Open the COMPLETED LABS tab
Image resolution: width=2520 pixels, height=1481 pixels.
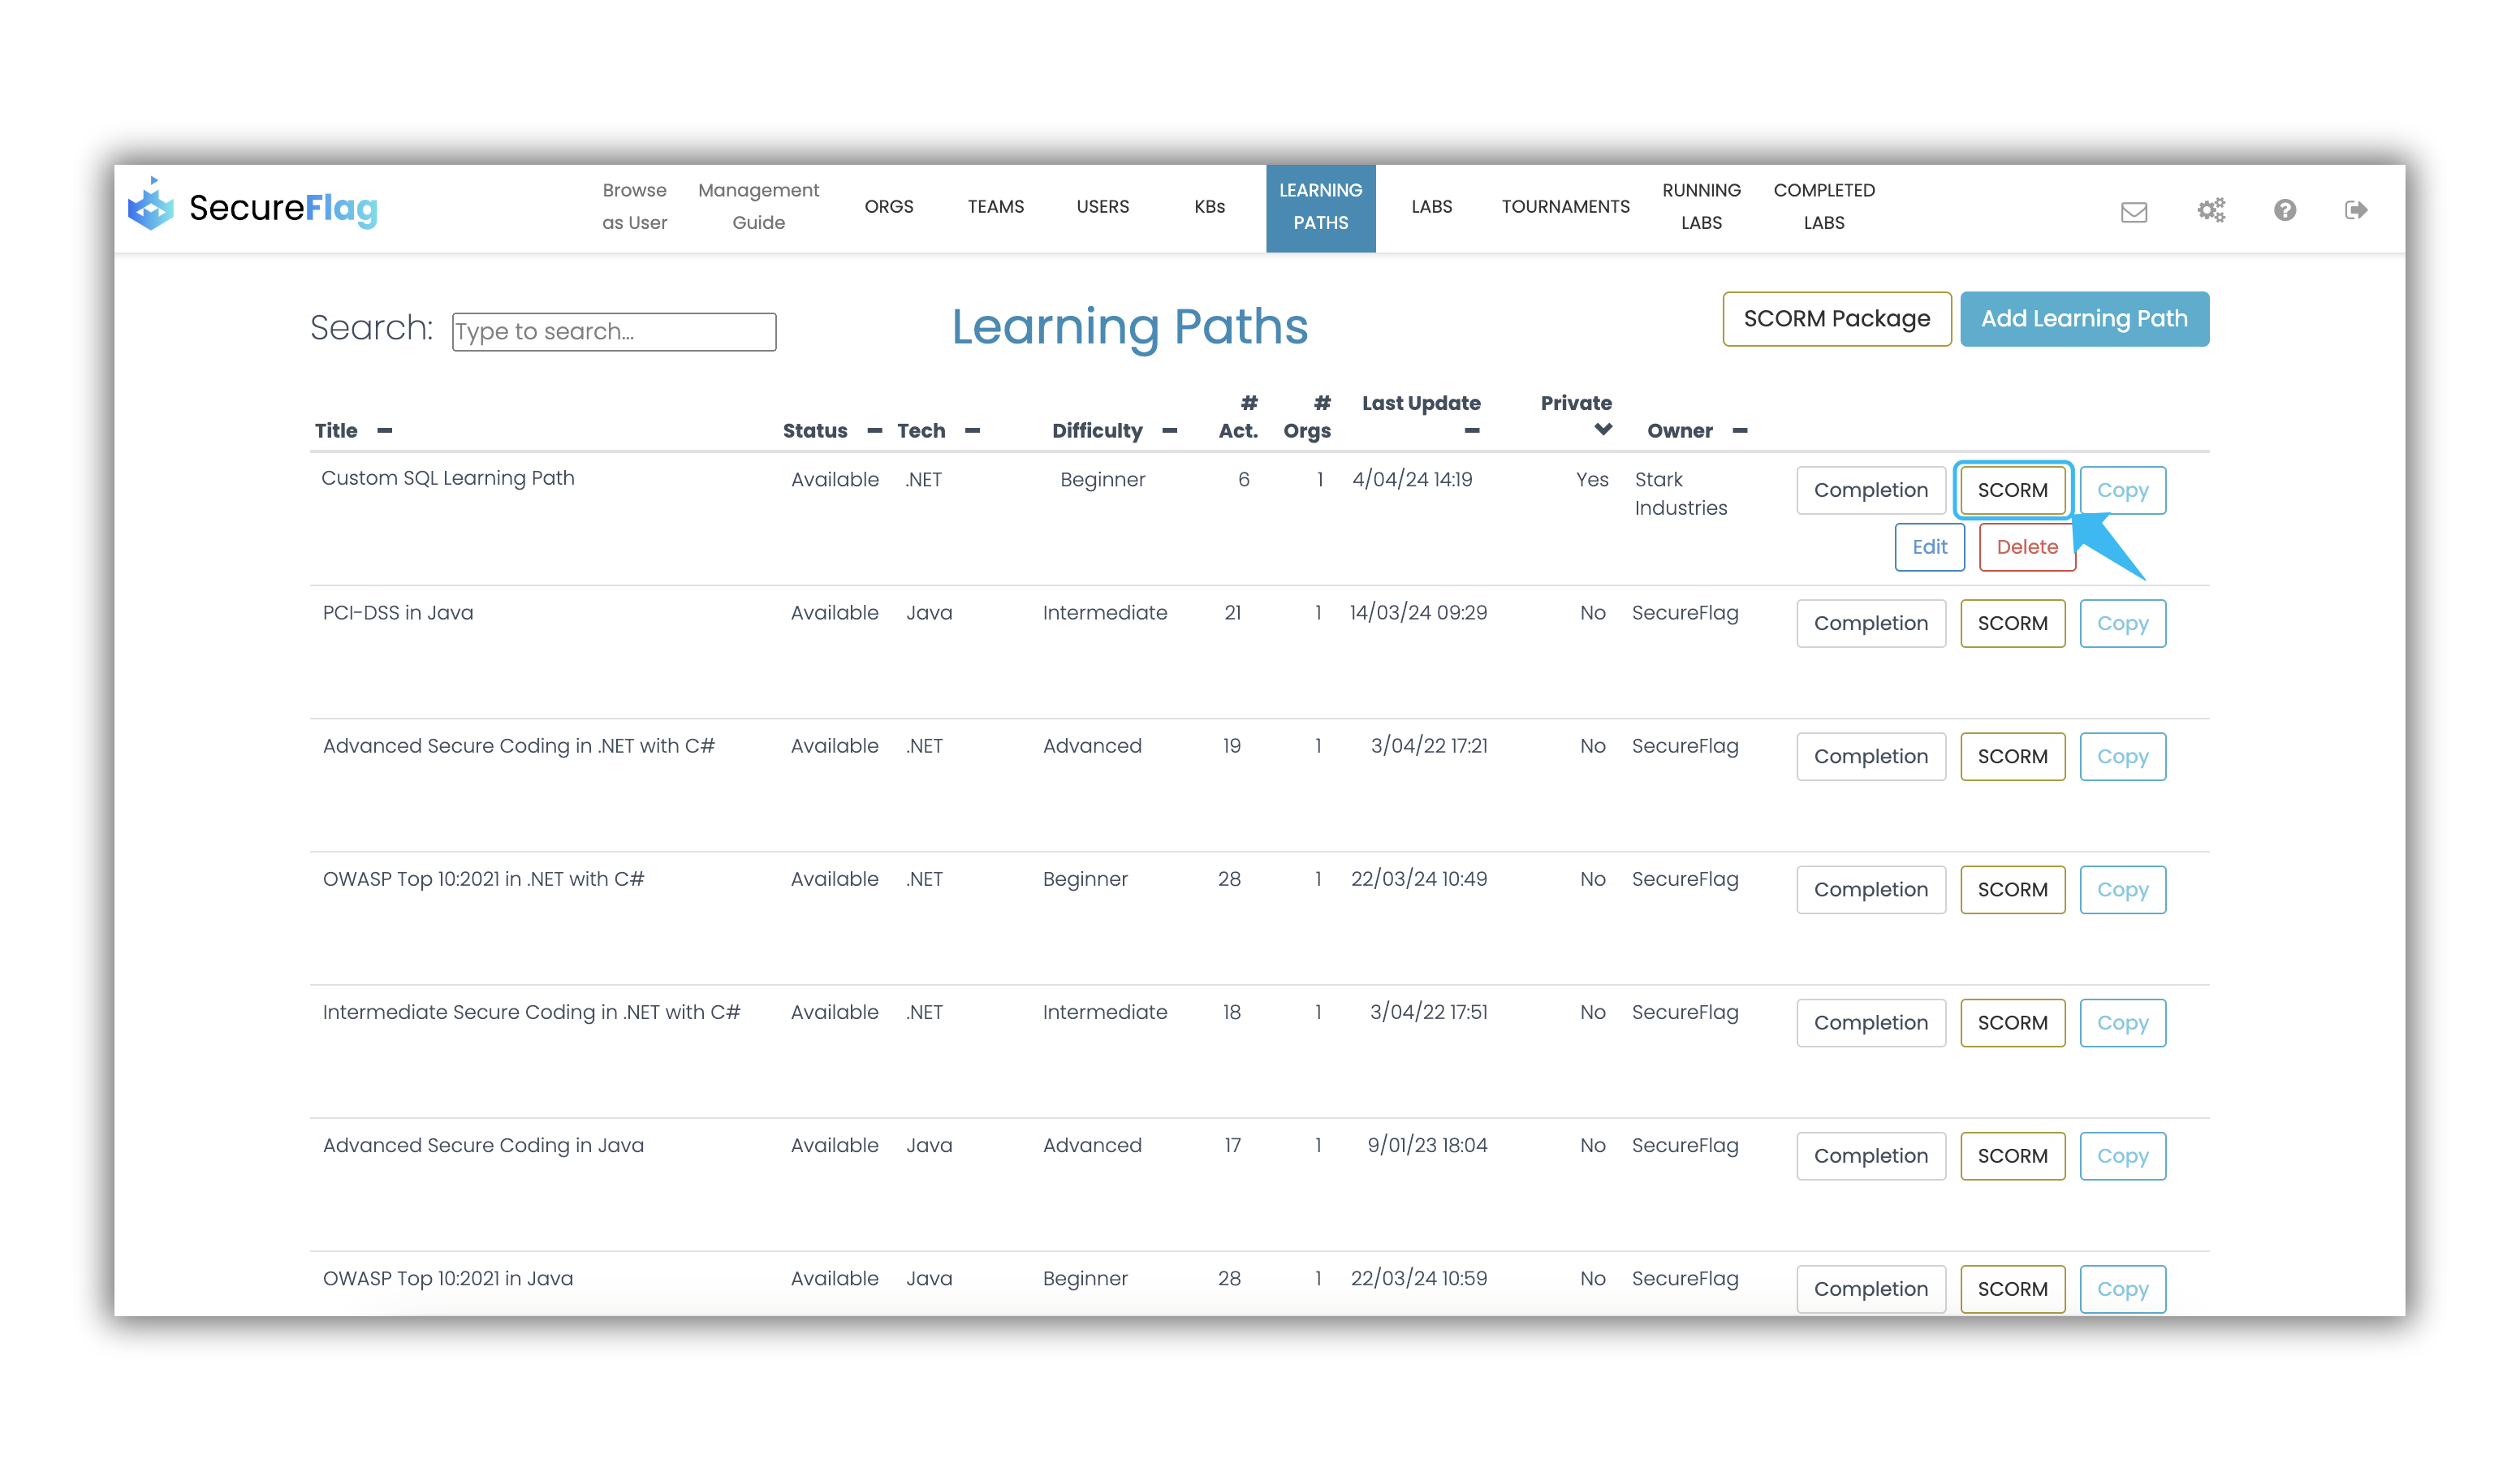(x=1824, y=206)
